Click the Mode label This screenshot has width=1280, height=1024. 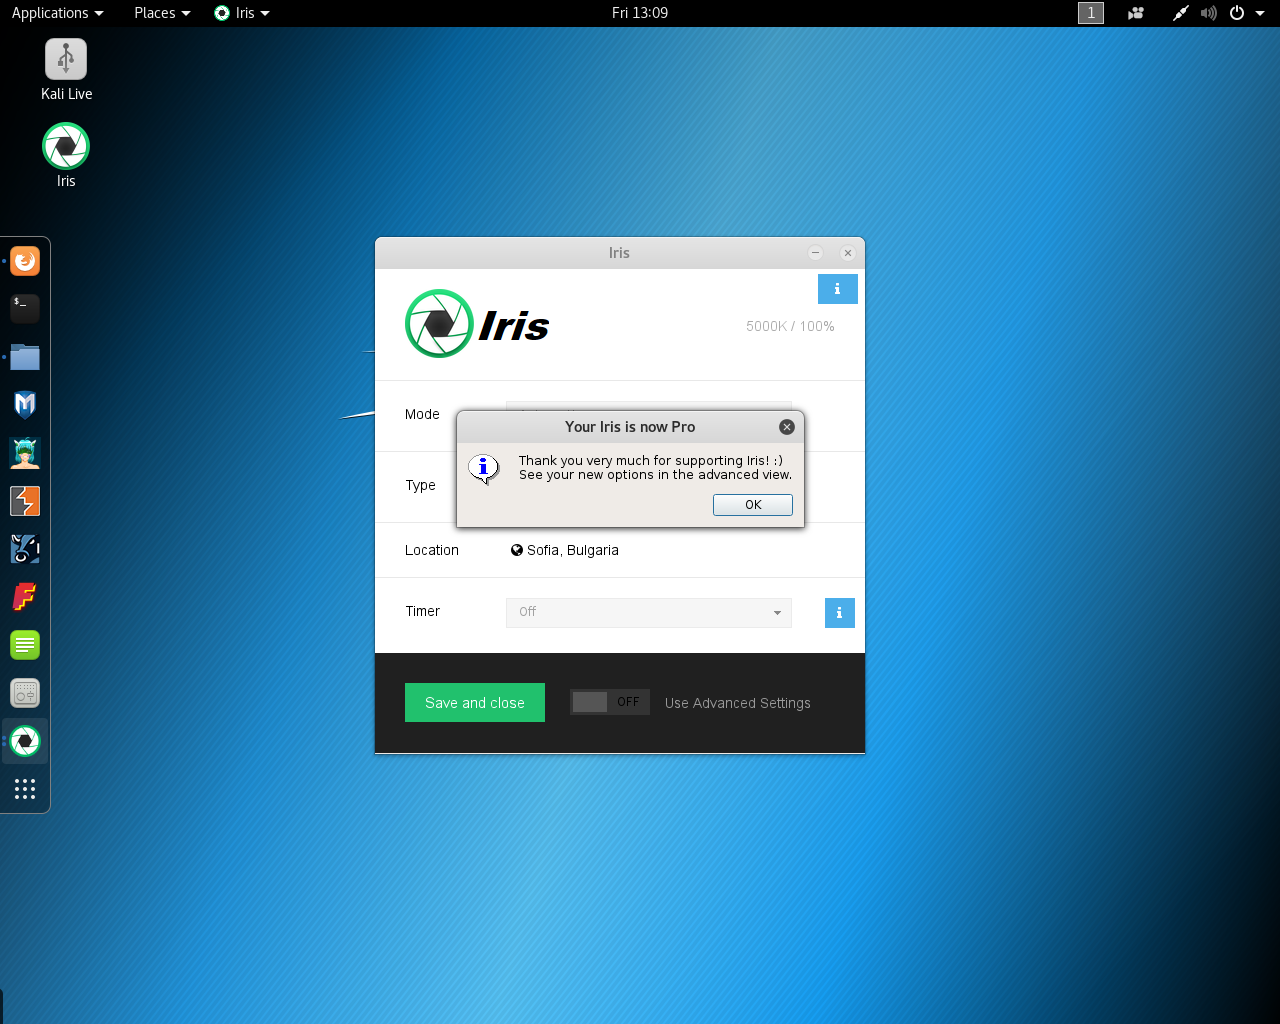coord(422,414)
